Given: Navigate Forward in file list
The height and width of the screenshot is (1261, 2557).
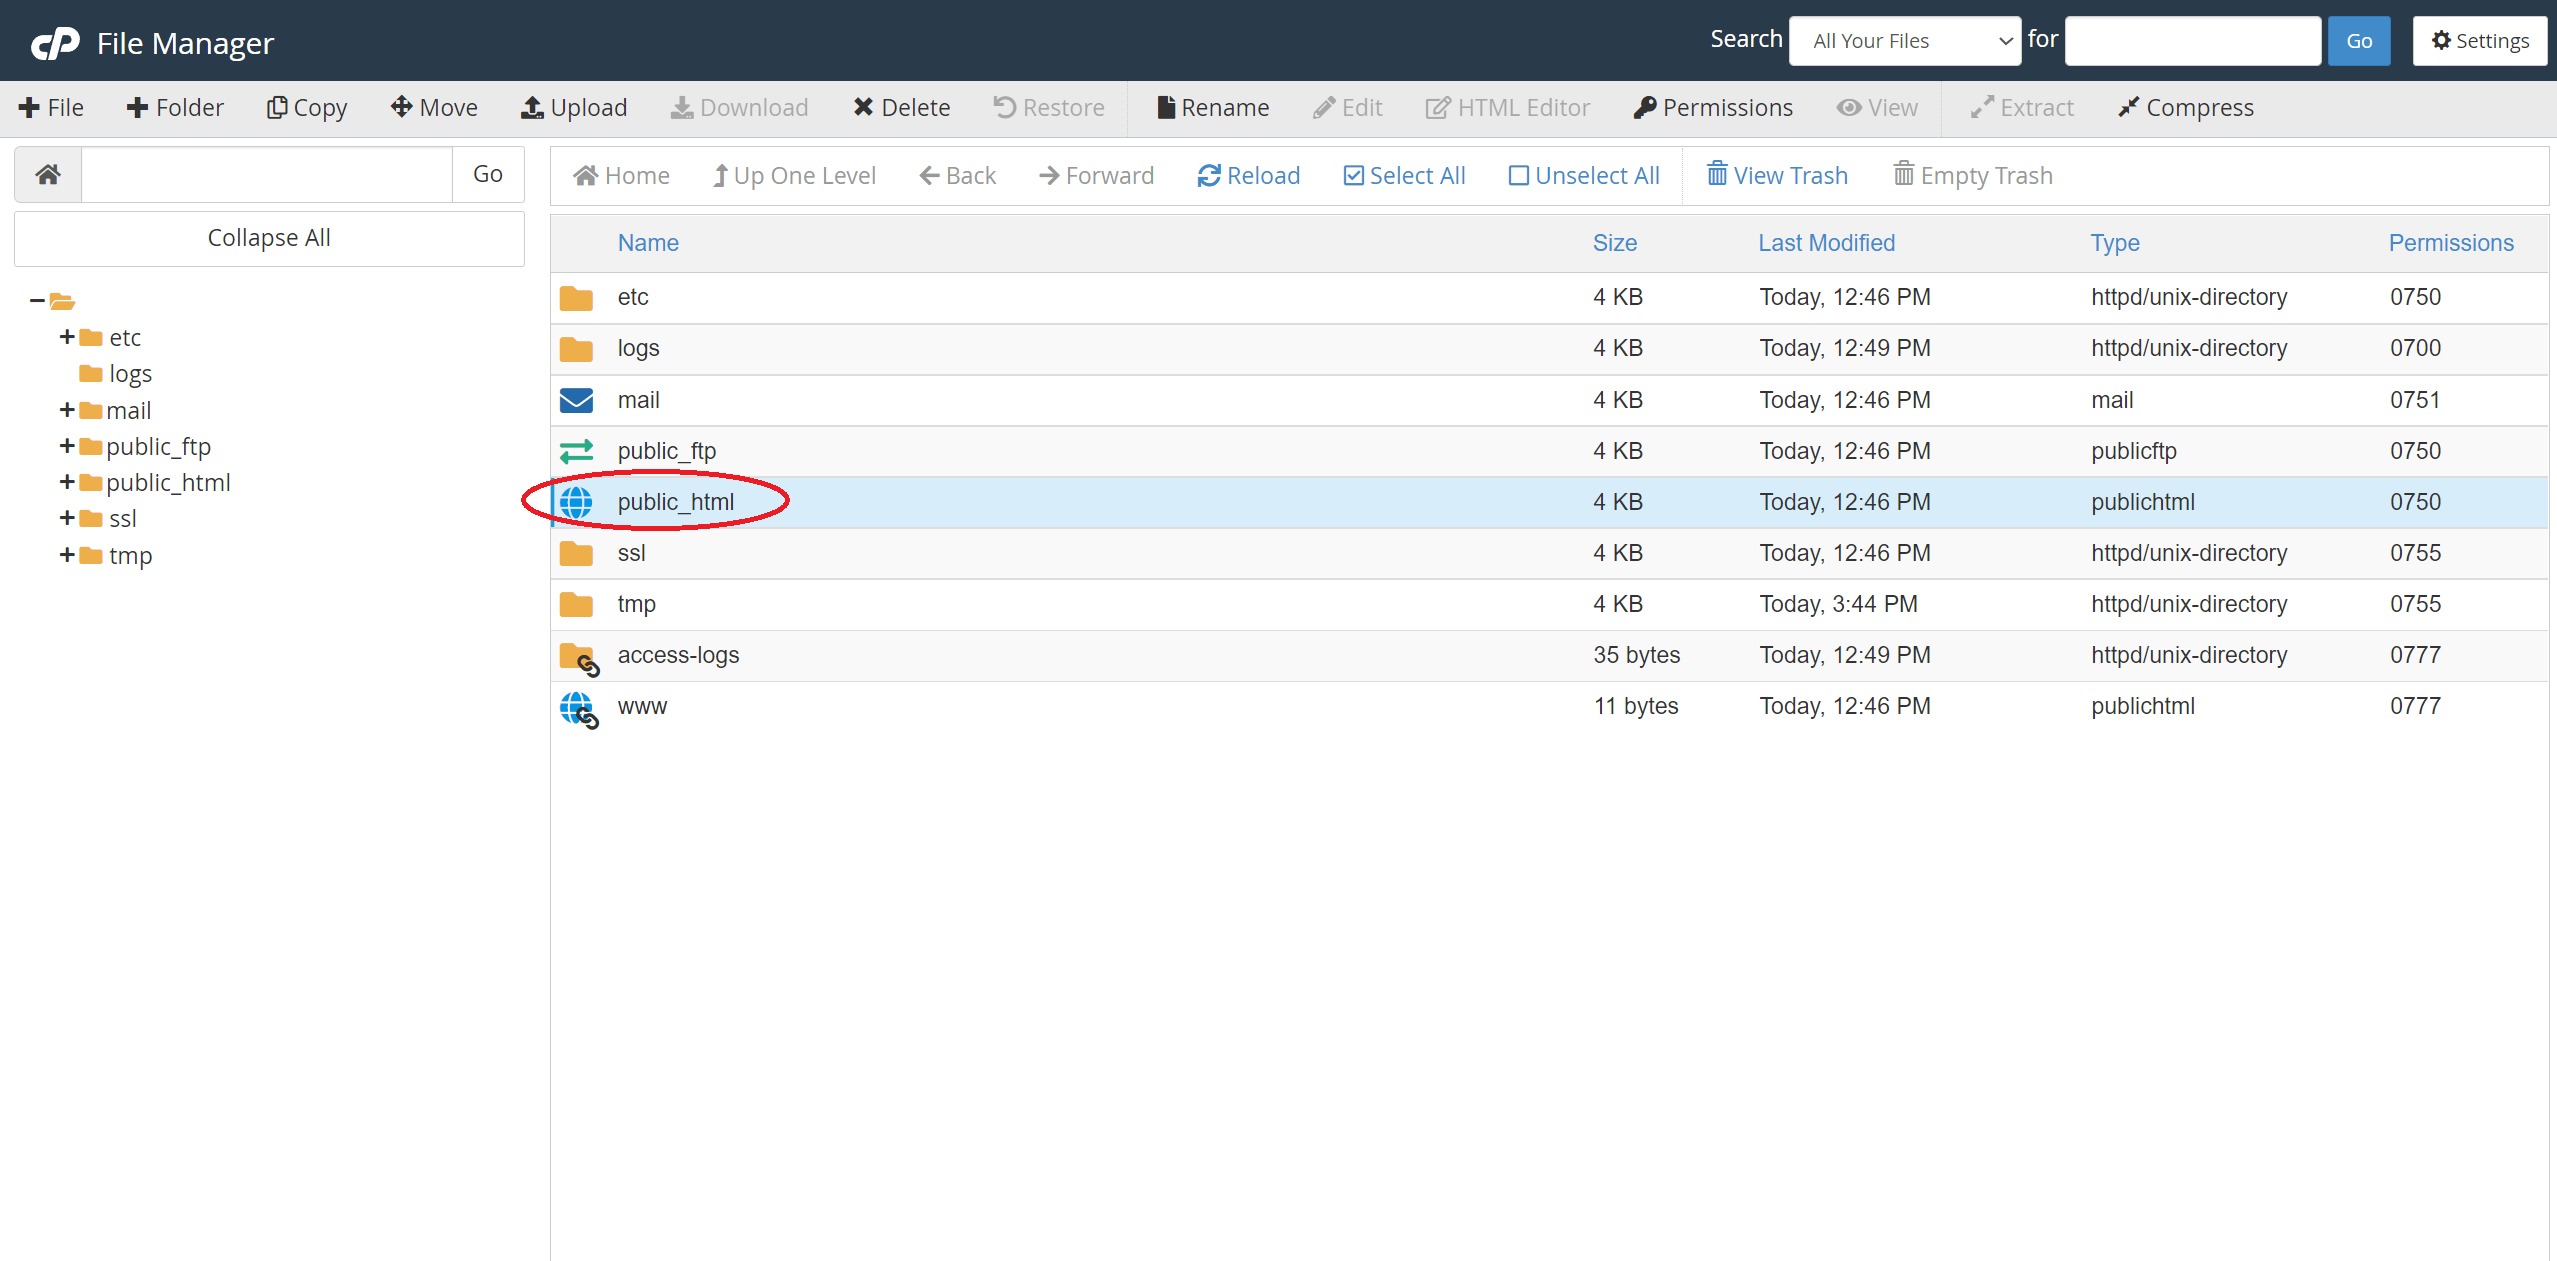Looking at the screenshot, I should point(1097,176).
